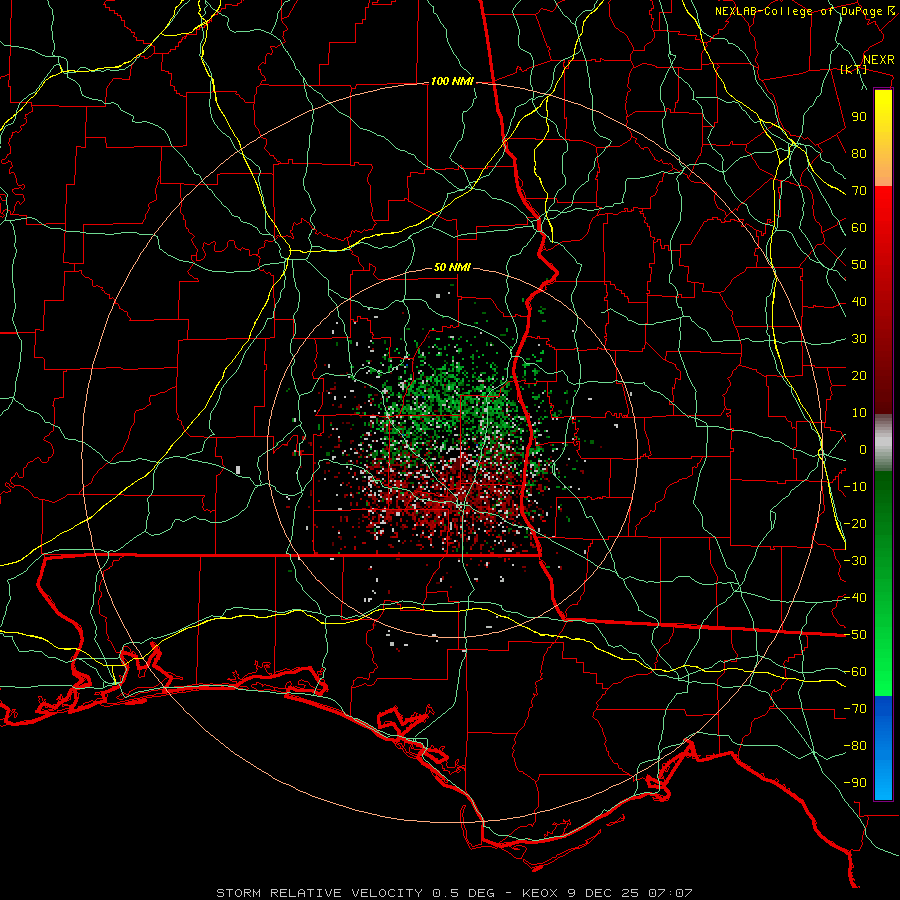Click the NEXLAB-College of DuPage title text

(798, 11)
